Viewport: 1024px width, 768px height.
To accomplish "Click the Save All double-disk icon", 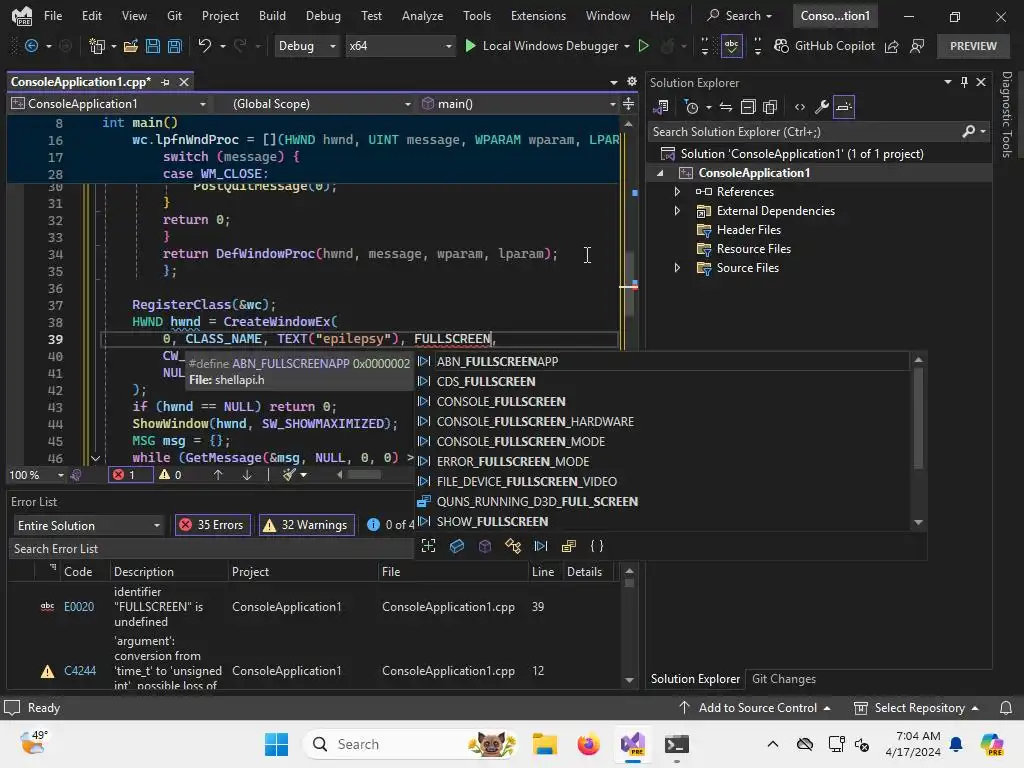I will (x=174, y=46).
